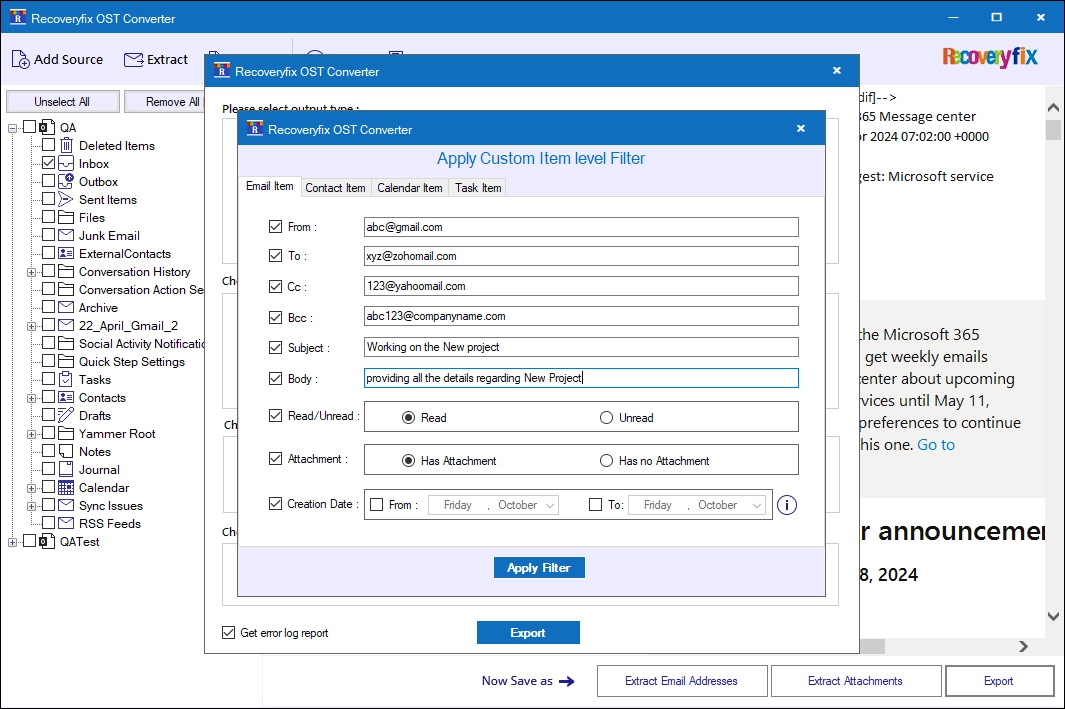This screenshot has height=709, width=1065.
Task: Expand the Contacts folder node
Action: click(x=31, y=398)
